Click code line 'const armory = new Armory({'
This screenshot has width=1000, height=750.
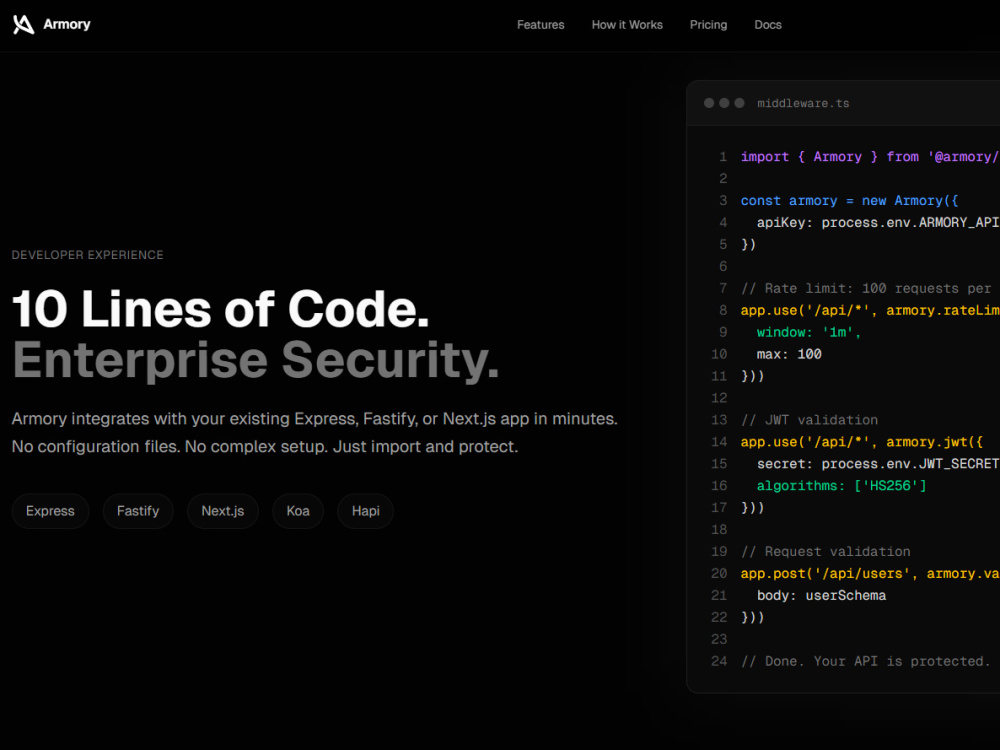click(x=849, y=201)
